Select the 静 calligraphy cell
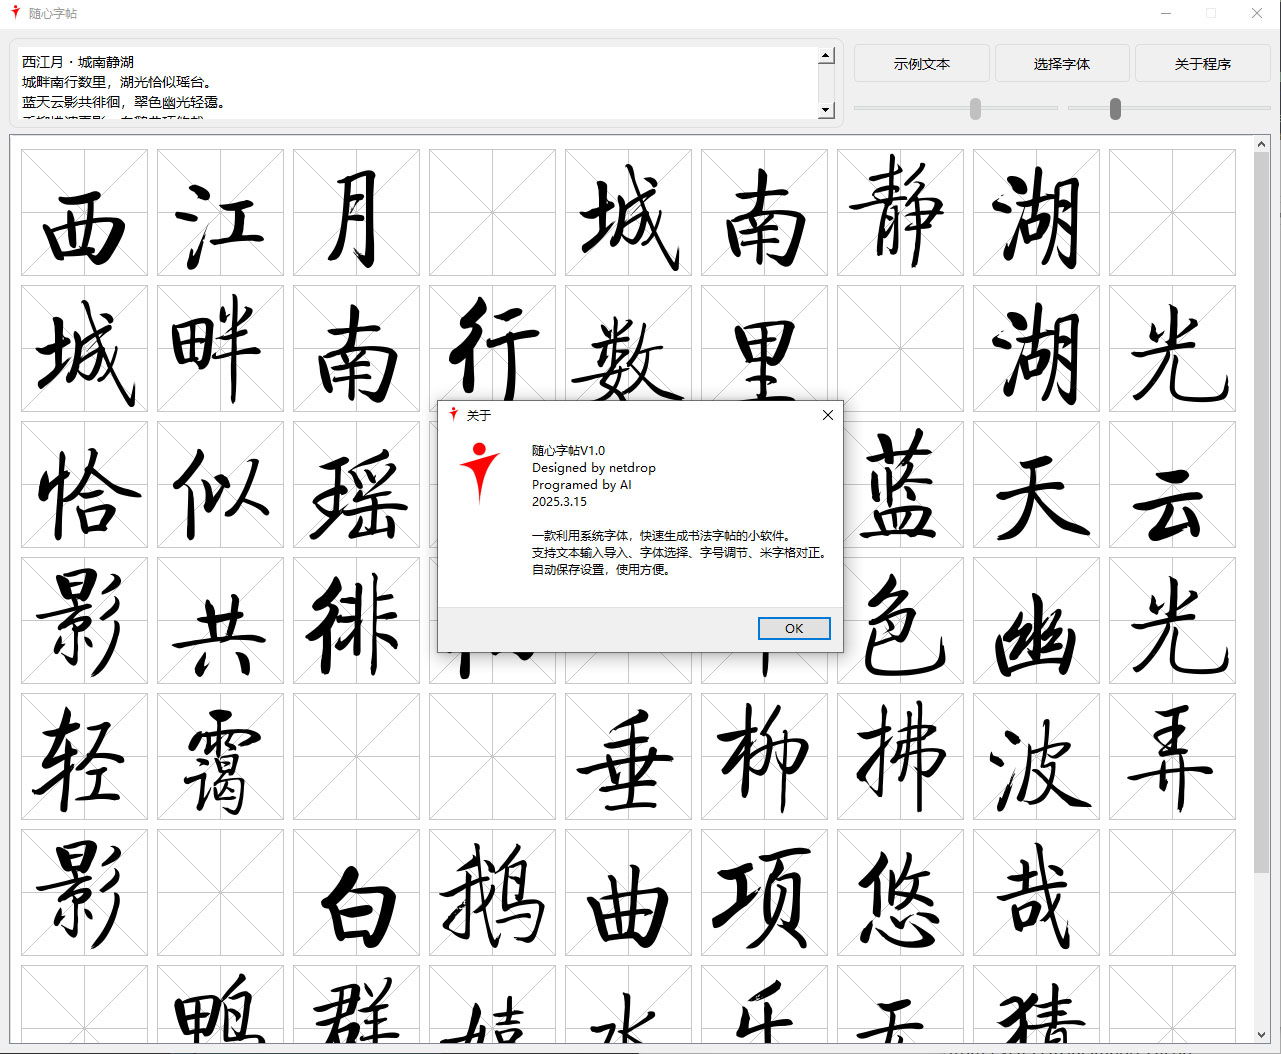The image size is (1281, 1054). (900, 213)
